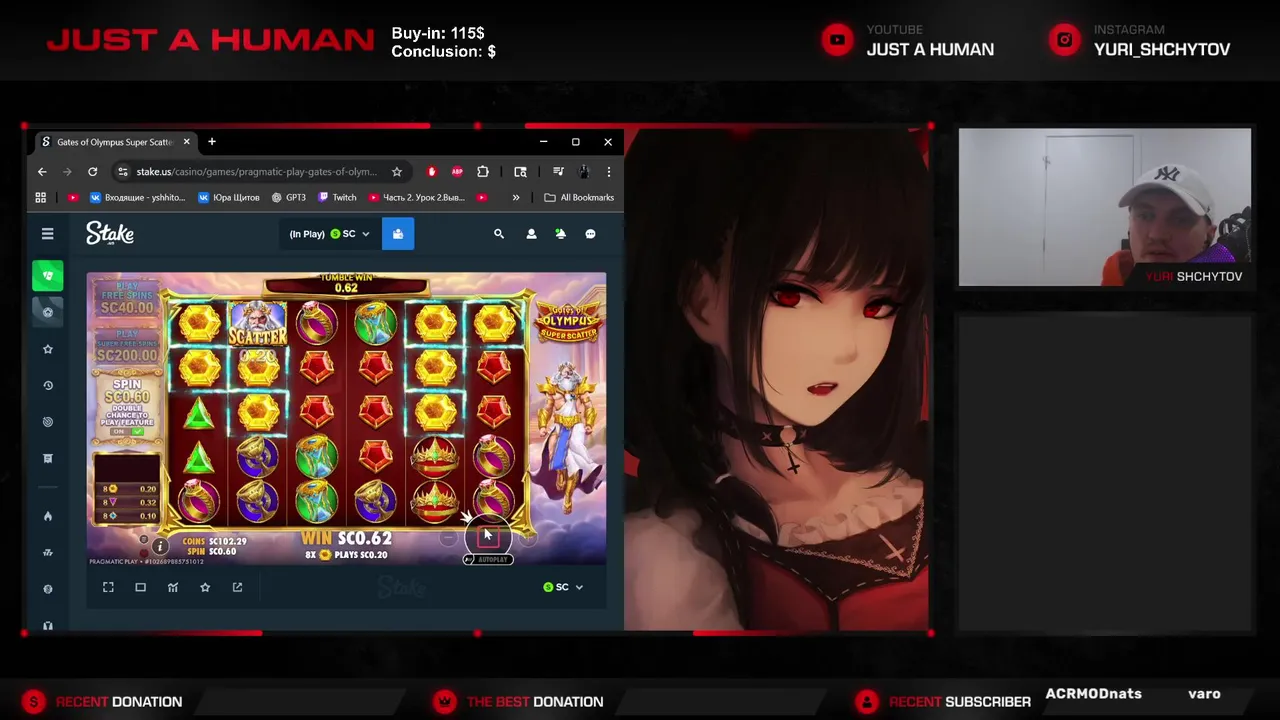Open the Twitch bookmark

coord(337,198)
